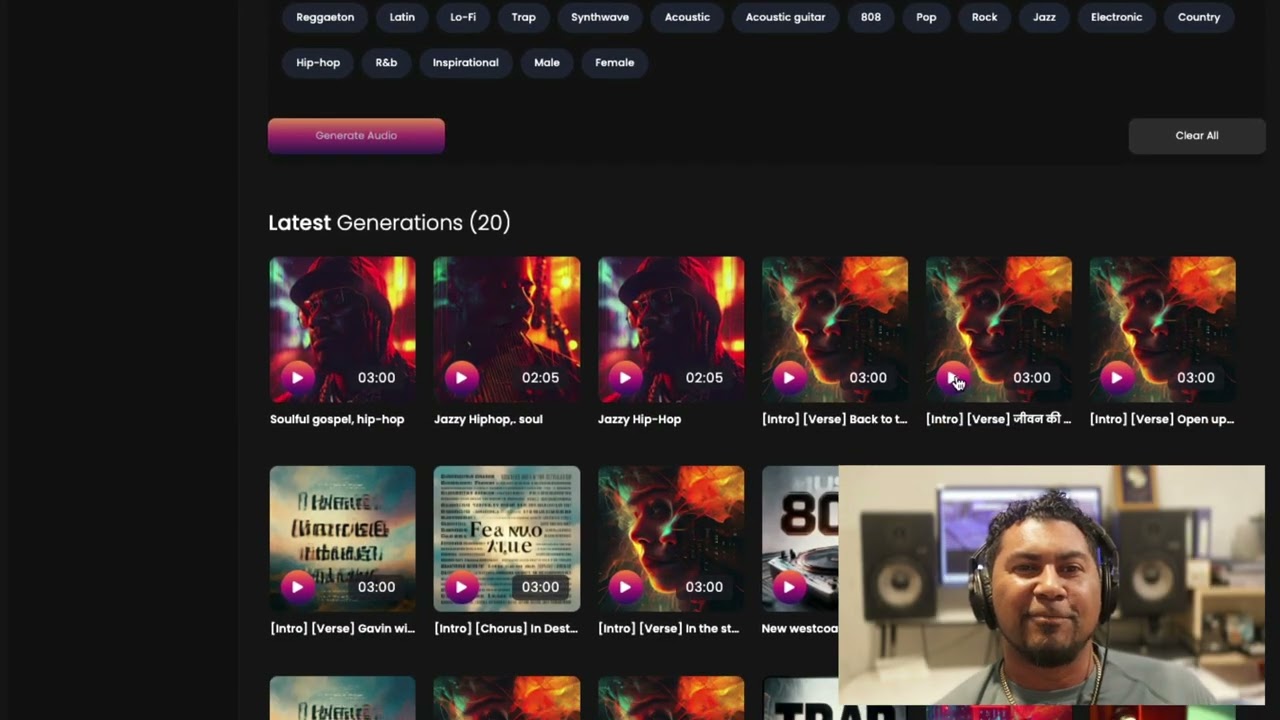Click the 'Latest Generations (20)' heading
The width and height of the screenshot is (1280, 720).
pos(389,222)
